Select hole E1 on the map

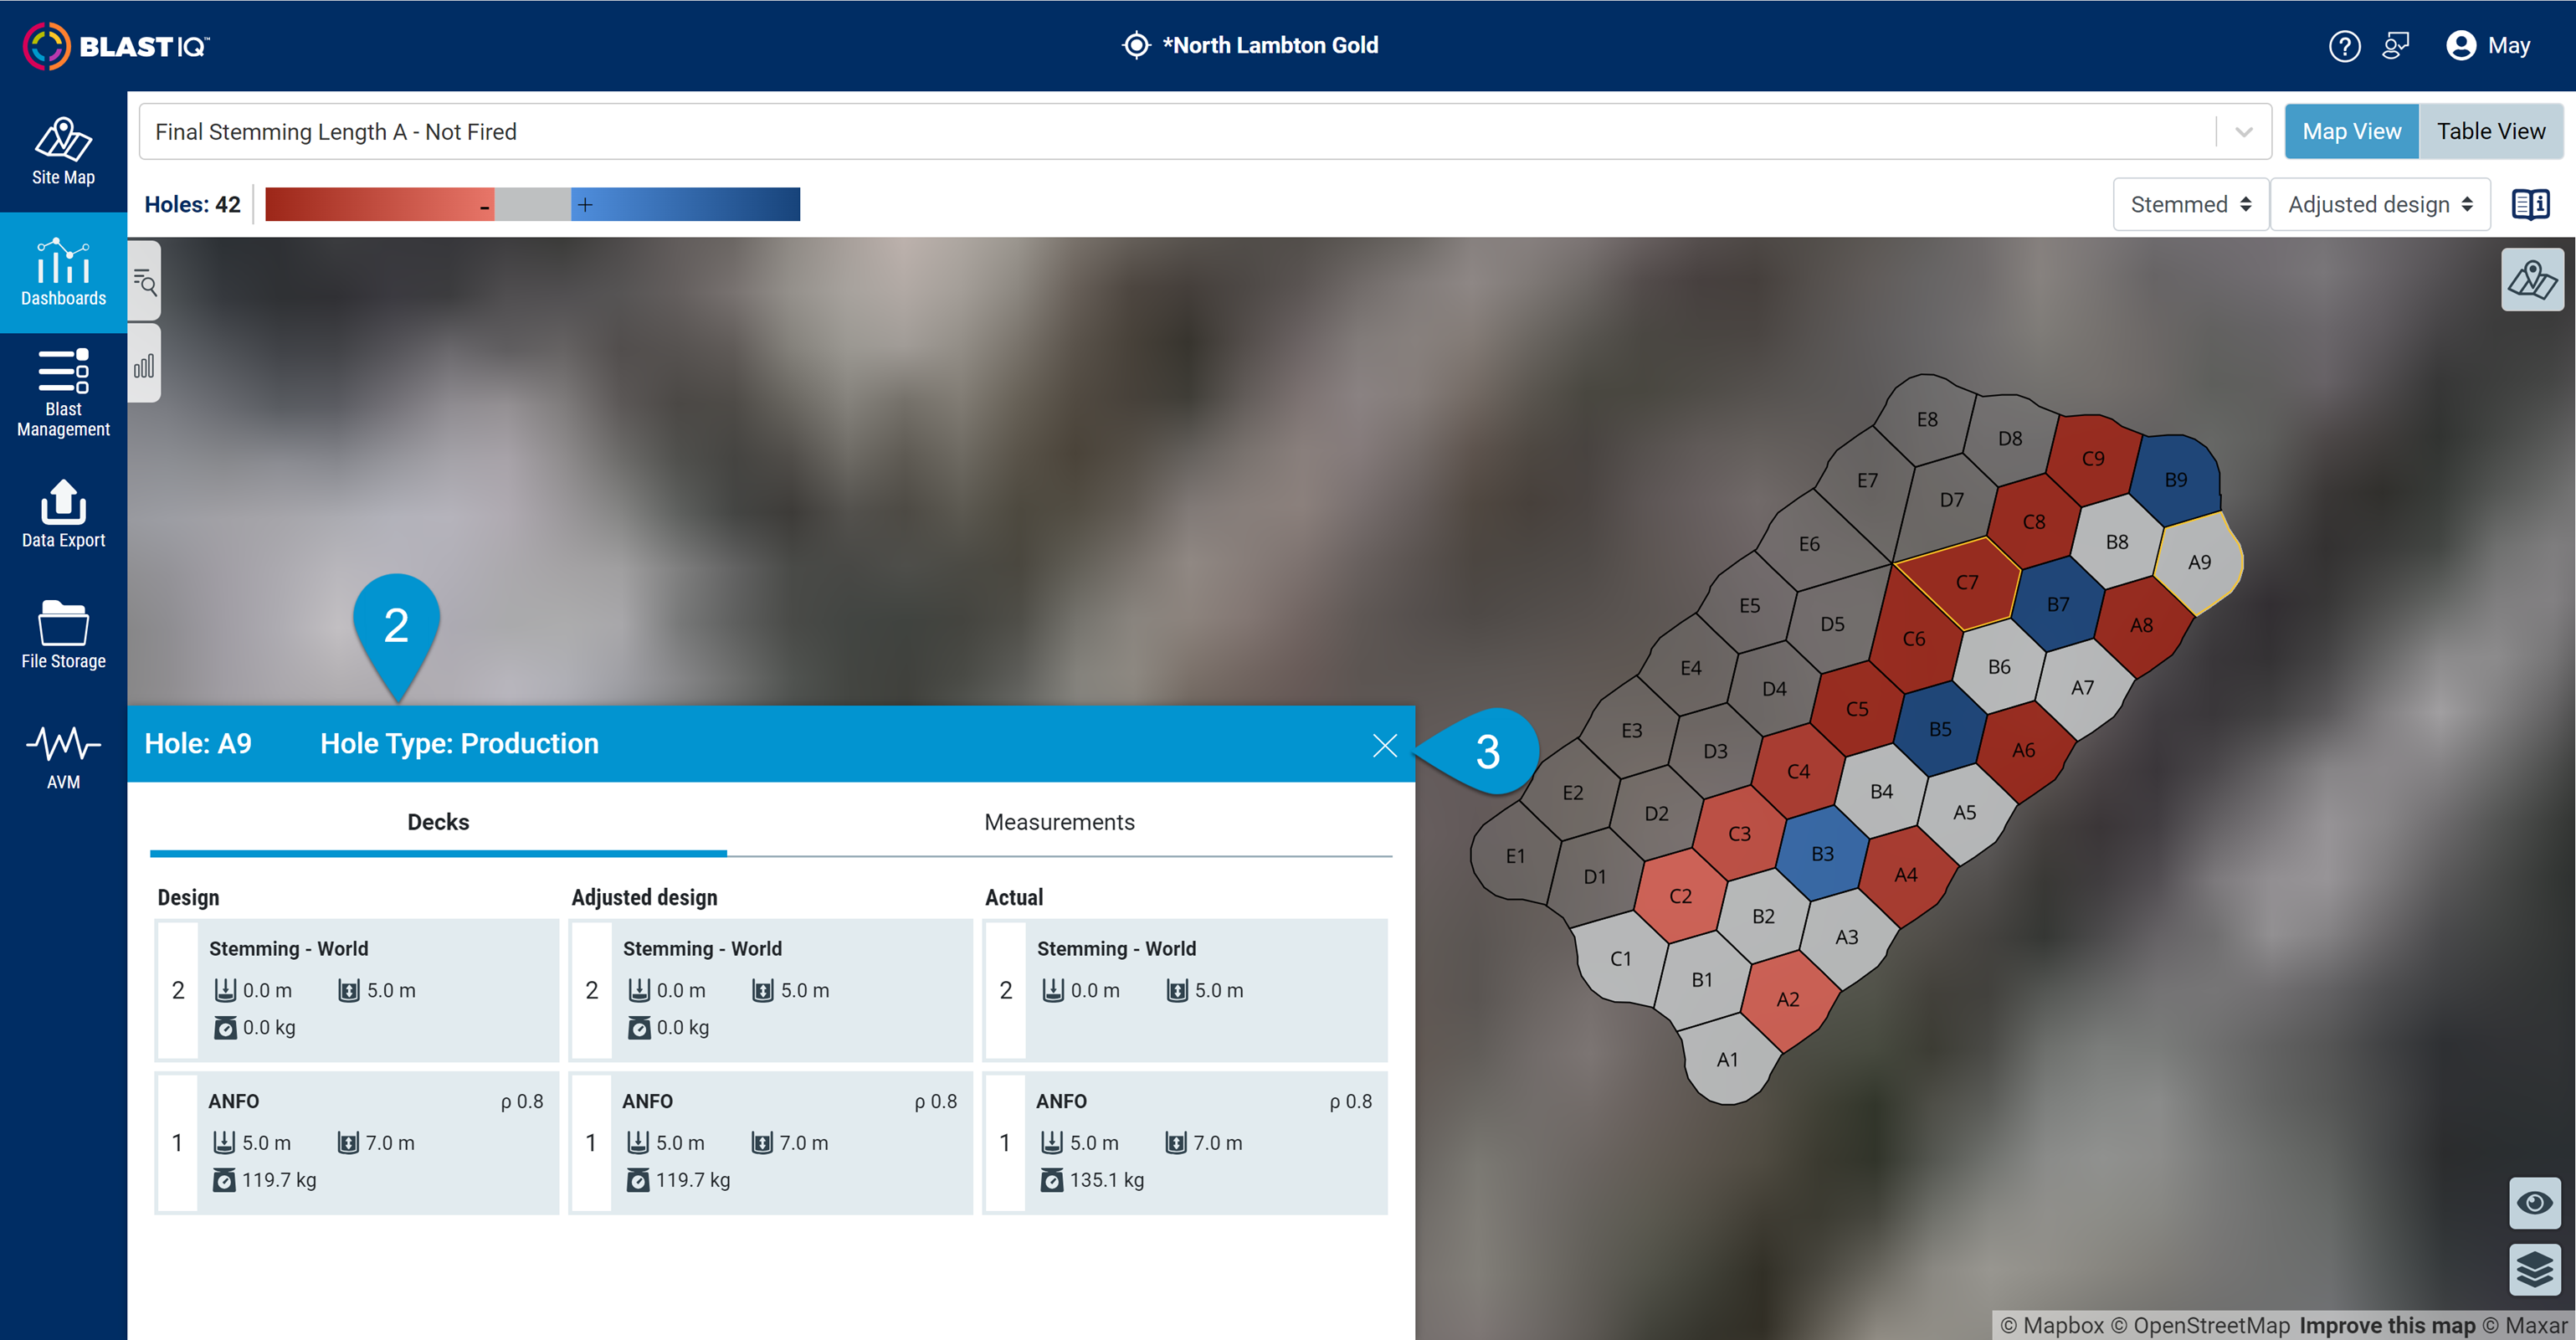1515,856
